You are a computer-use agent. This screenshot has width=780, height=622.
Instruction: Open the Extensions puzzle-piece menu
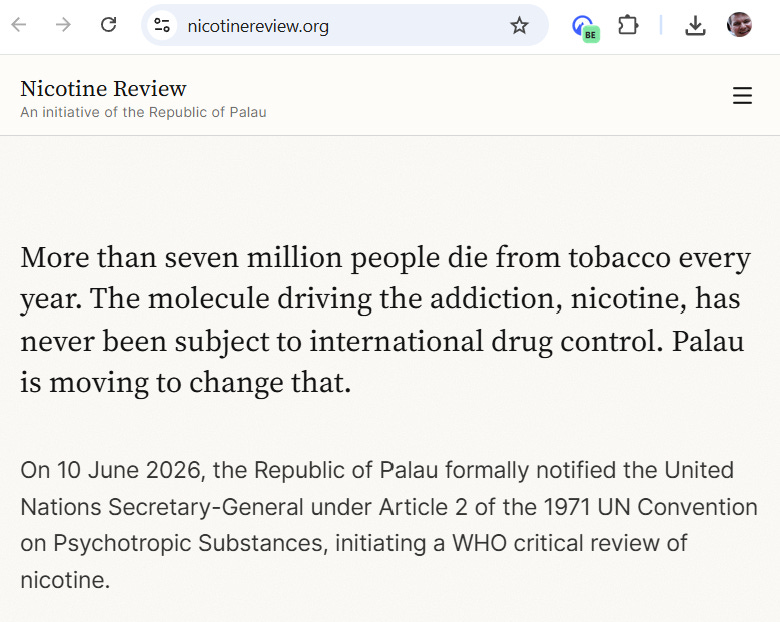click(628, 25)
